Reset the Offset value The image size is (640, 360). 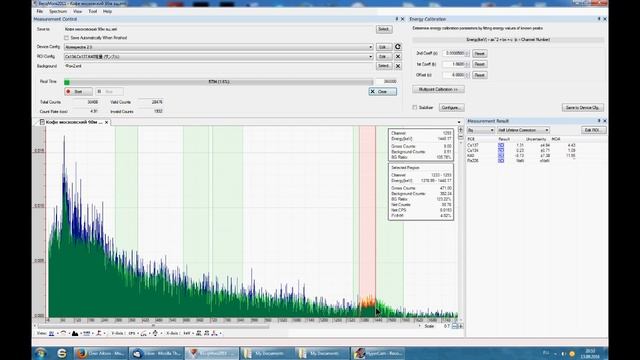[480, 75]
